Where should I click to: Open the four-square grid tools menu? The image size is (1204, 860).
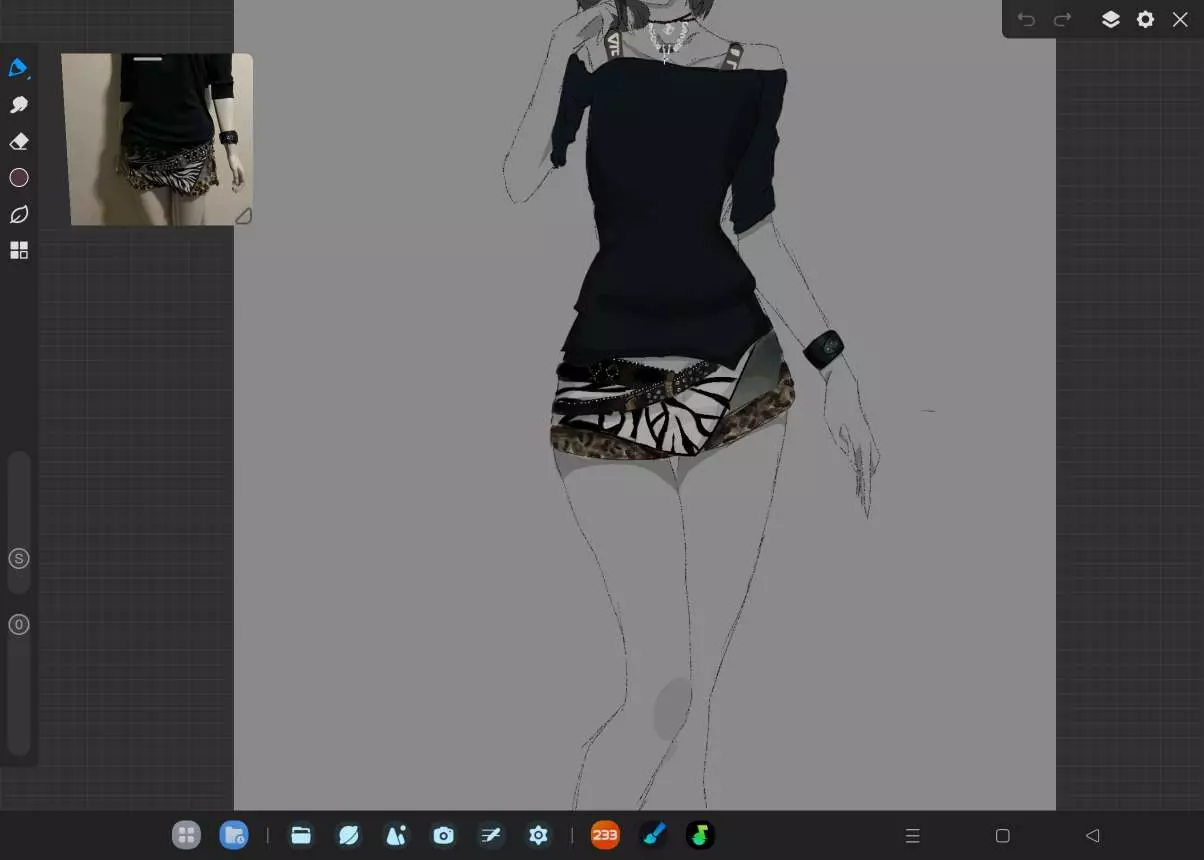18,251
